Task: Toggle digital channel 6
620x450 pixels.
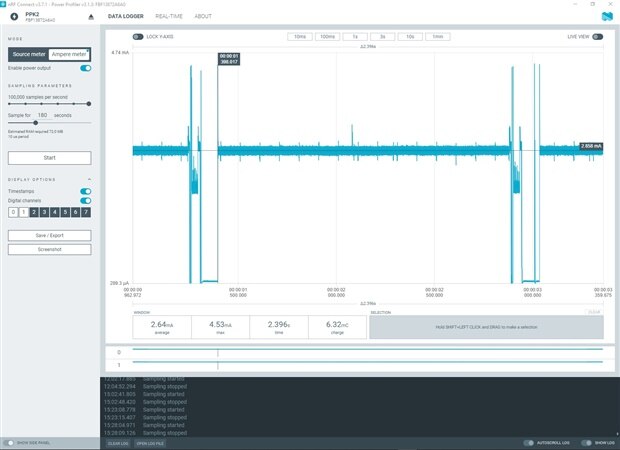Action: pos(75,212)
